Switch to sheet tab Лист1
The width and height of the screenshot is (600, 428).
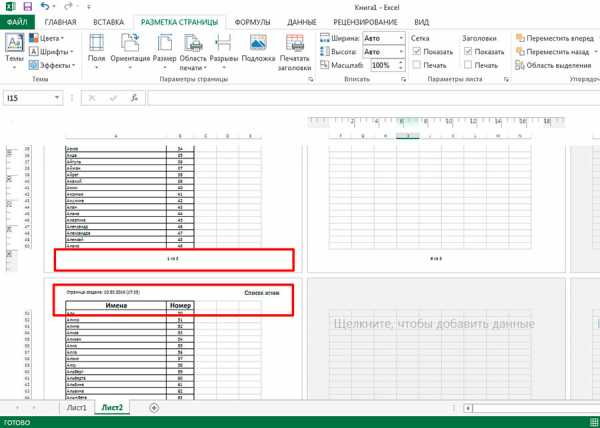[77, 408]
